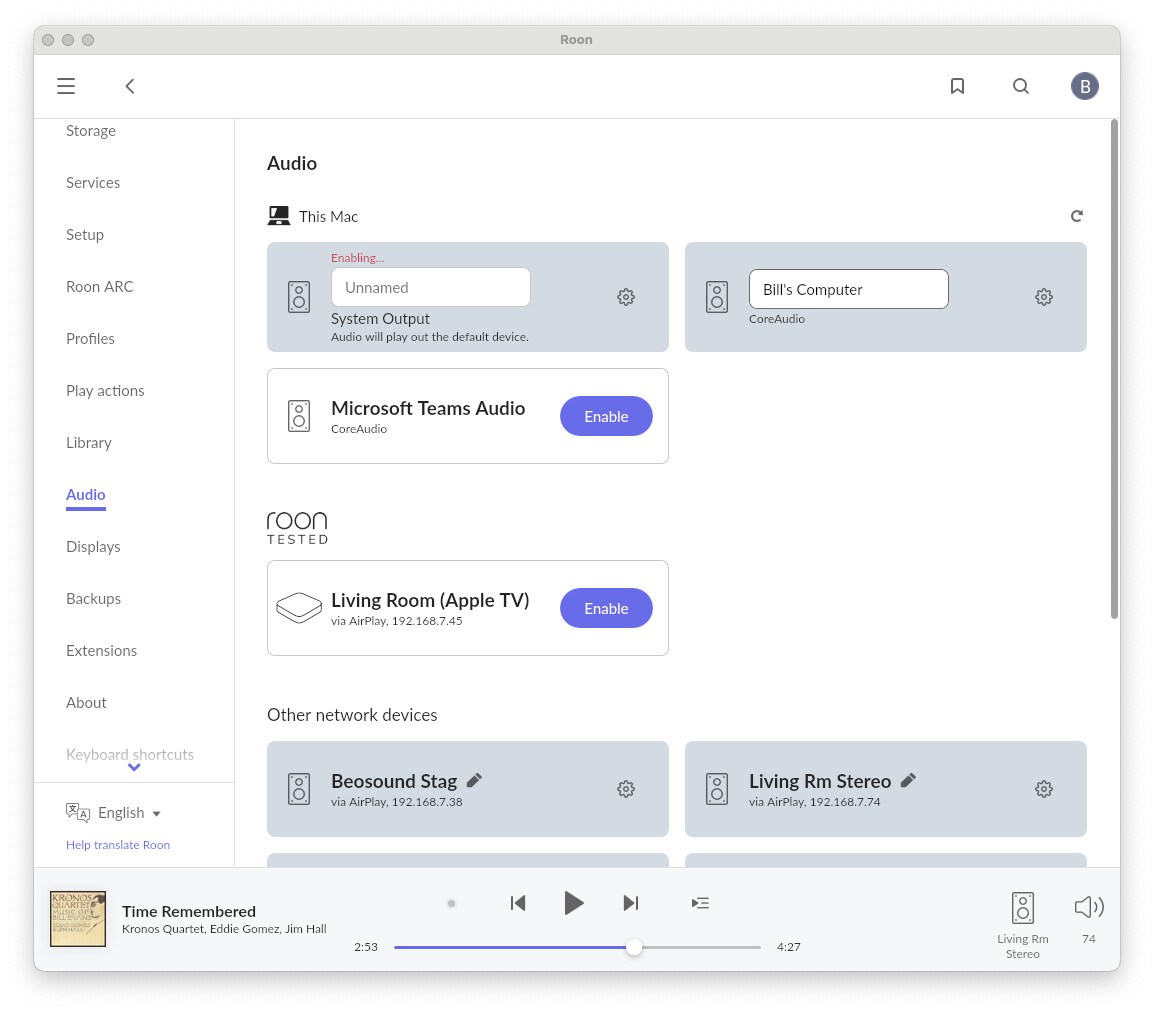Open Keyboard shortcuts
This screenshot has width=1154, height=1013.
click(130, 755)
